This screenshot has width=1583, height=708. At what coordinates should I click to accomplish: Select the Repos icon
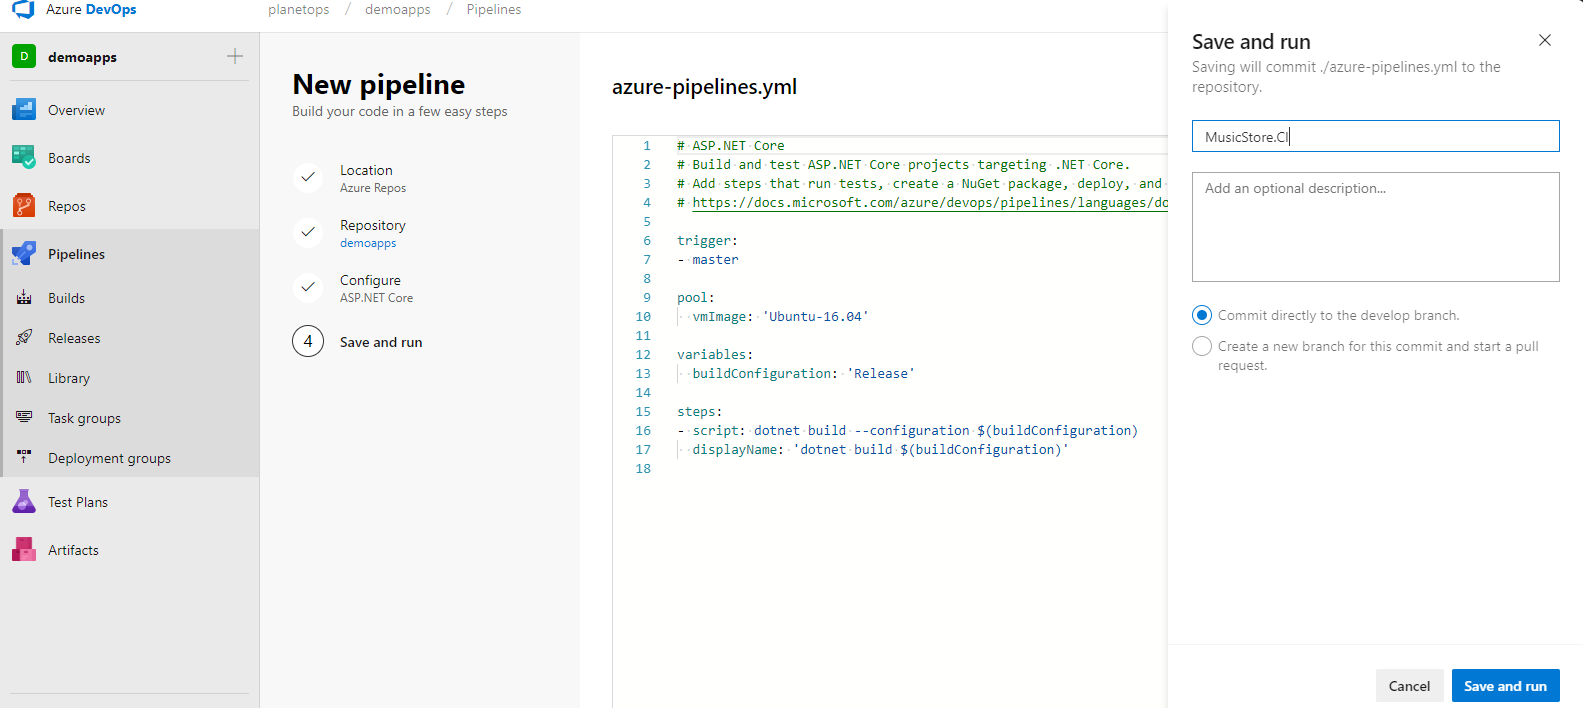coord(24,206)
